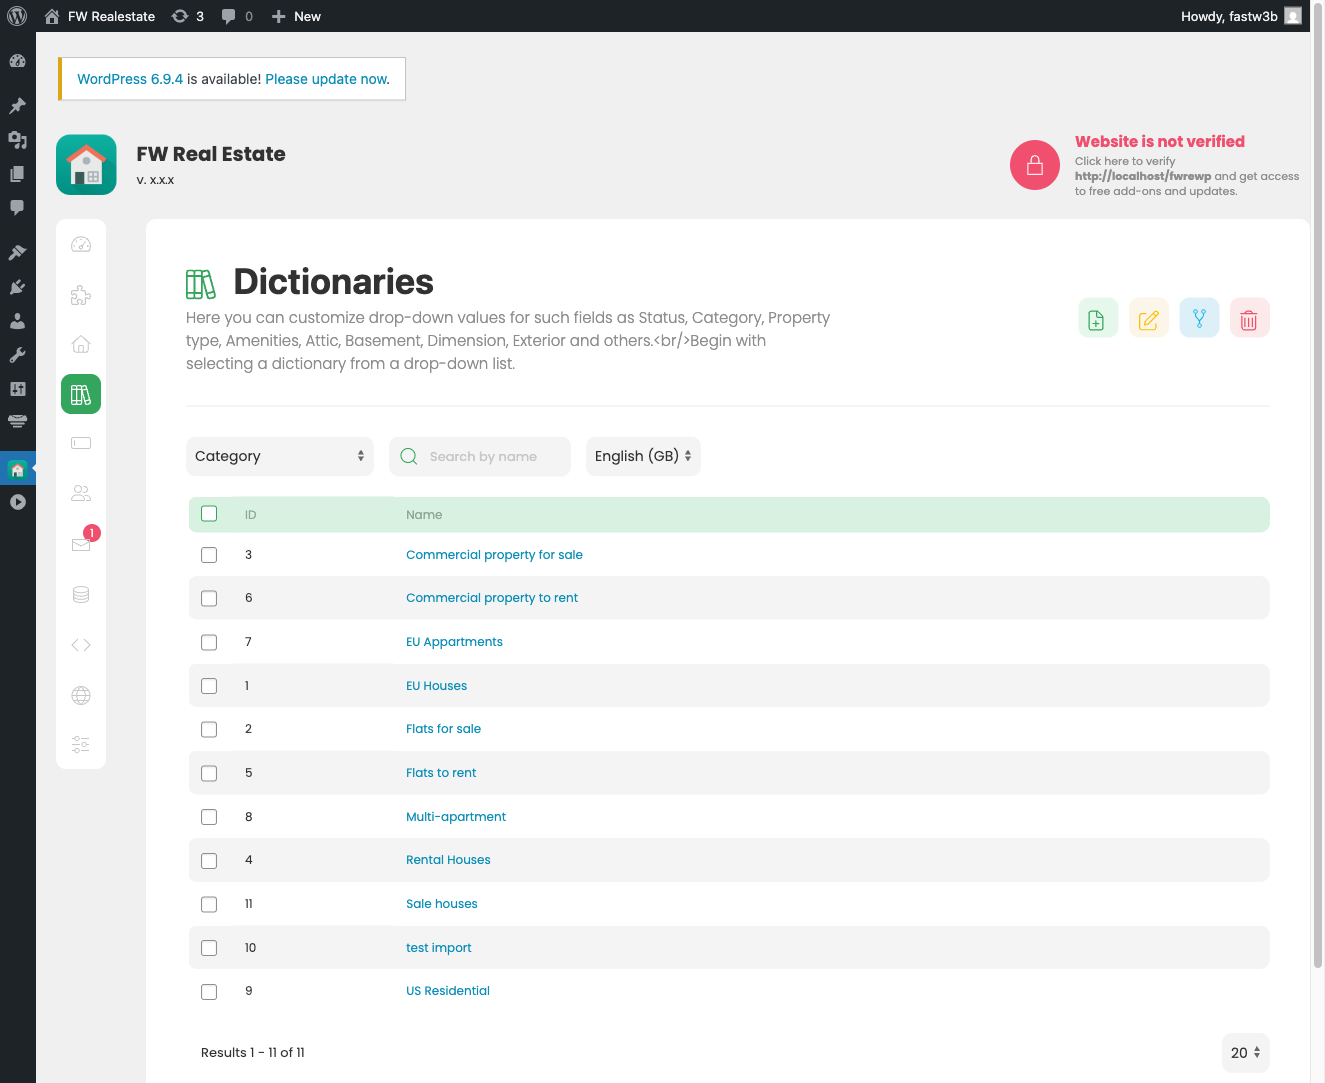Open the dashboard speedometer icon in sidebar
The height and width of the screenshot is (1083, 1325).
coord(80,243)
